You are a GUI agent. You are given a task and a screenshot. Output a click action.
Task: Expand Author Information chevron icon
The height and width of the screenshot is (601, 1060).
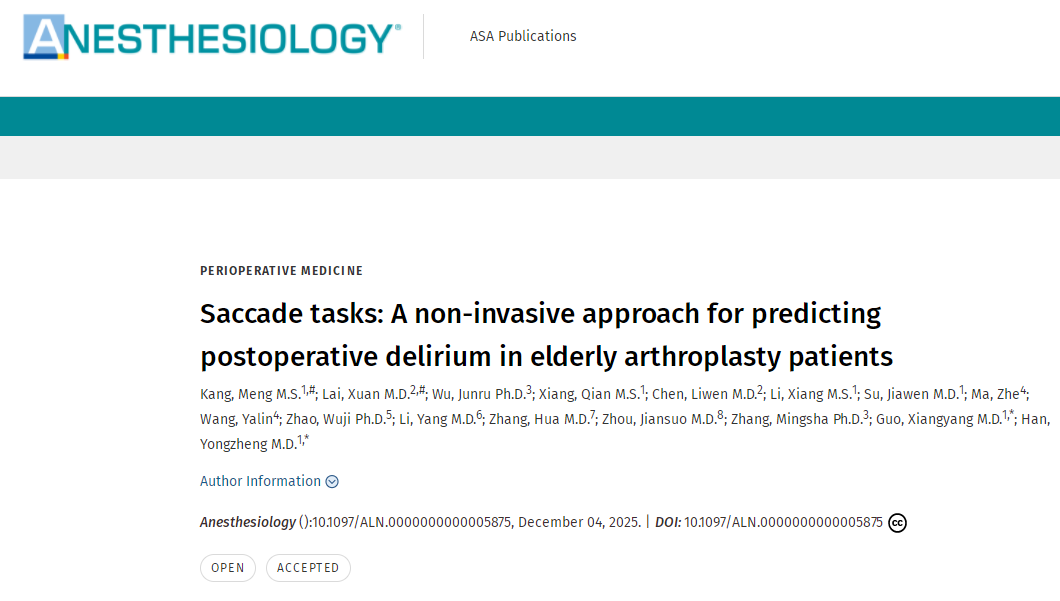click(332, 481)
